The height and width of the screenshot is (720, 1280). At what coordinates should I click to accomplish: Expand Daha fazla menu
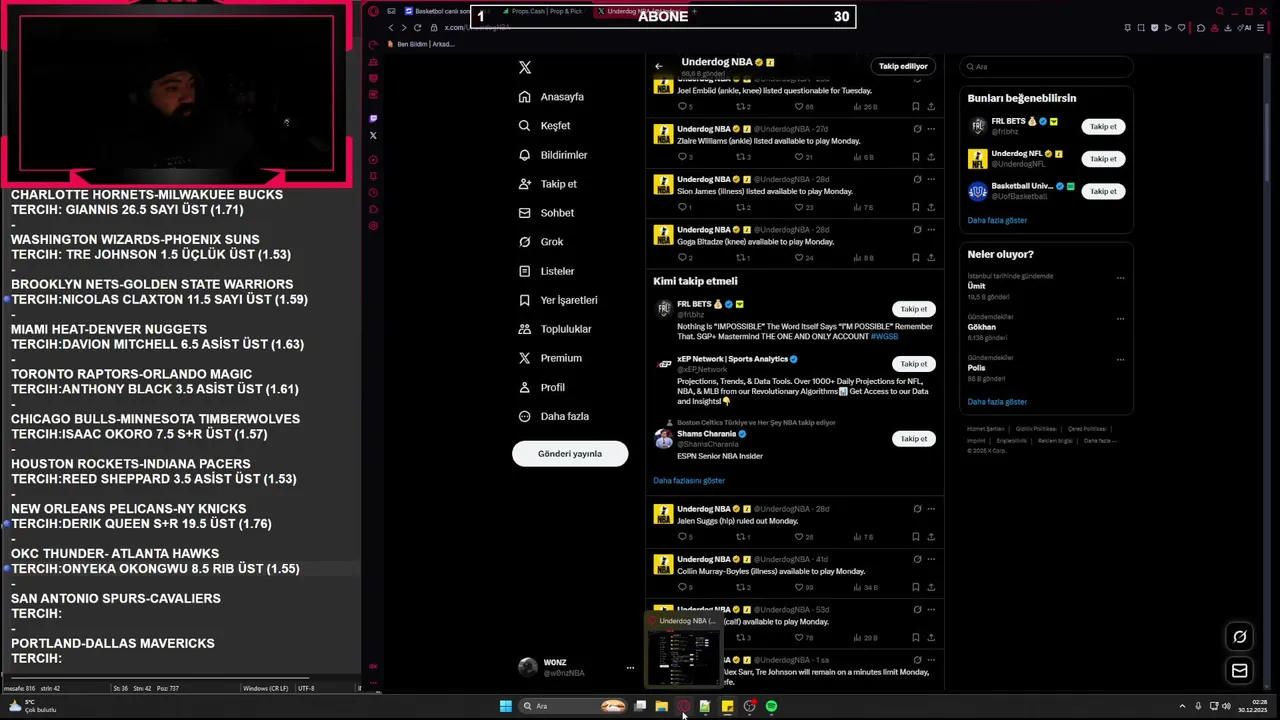click(553, 416)
